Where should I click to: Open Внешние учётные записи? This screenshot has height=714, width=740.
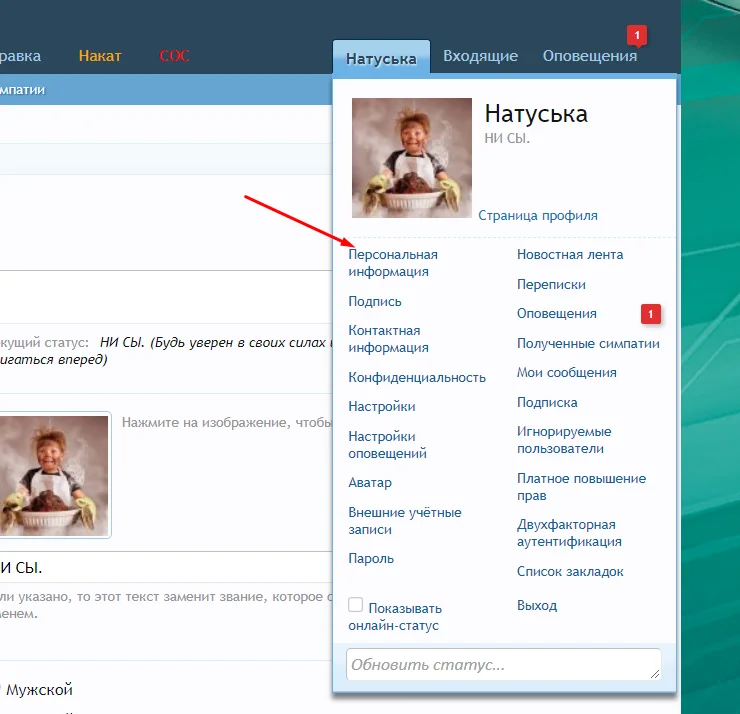[405, 521]
